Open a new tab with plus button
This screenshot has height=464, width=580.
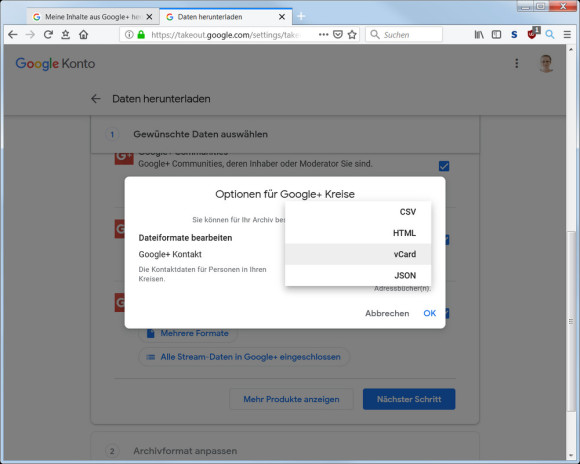[x=301, y=16]
